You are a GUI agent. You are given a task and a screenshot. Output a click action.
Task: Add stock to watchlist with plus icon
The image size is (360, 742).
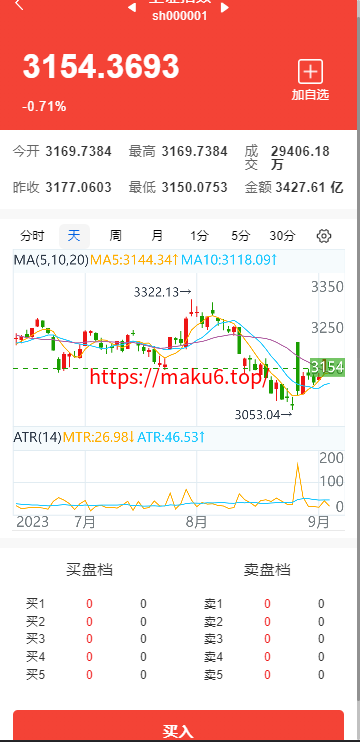point(310,72)
